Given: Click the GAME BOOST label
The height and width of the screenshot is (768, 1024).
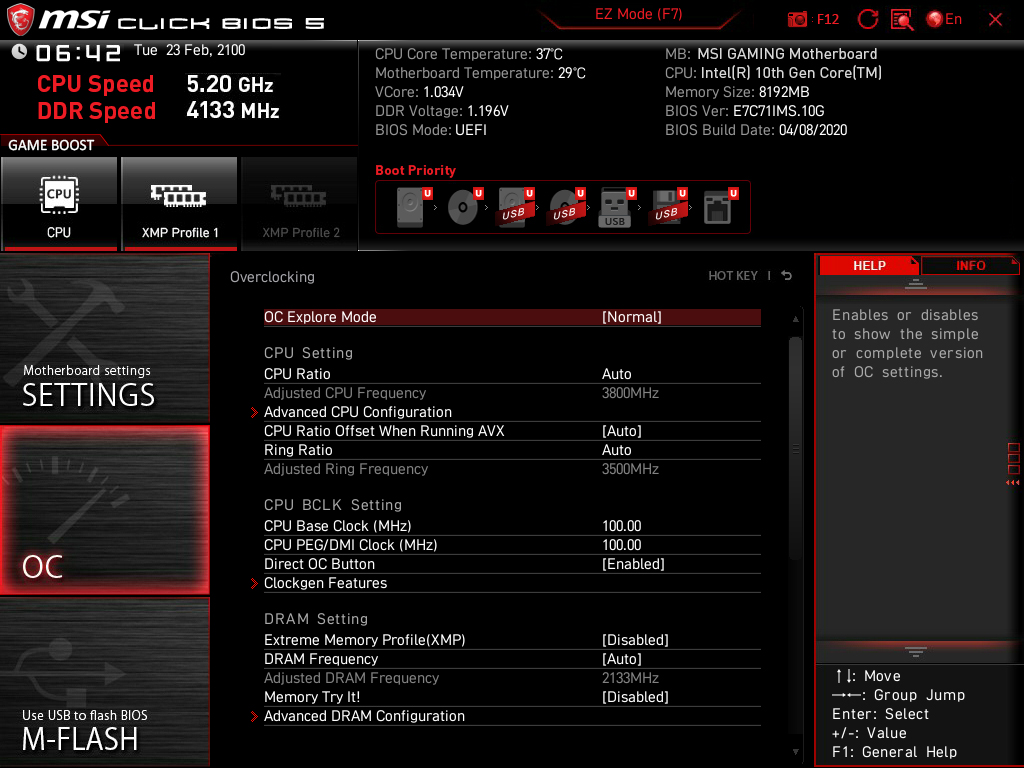Looking at the screenshot, I should (51, 145).
